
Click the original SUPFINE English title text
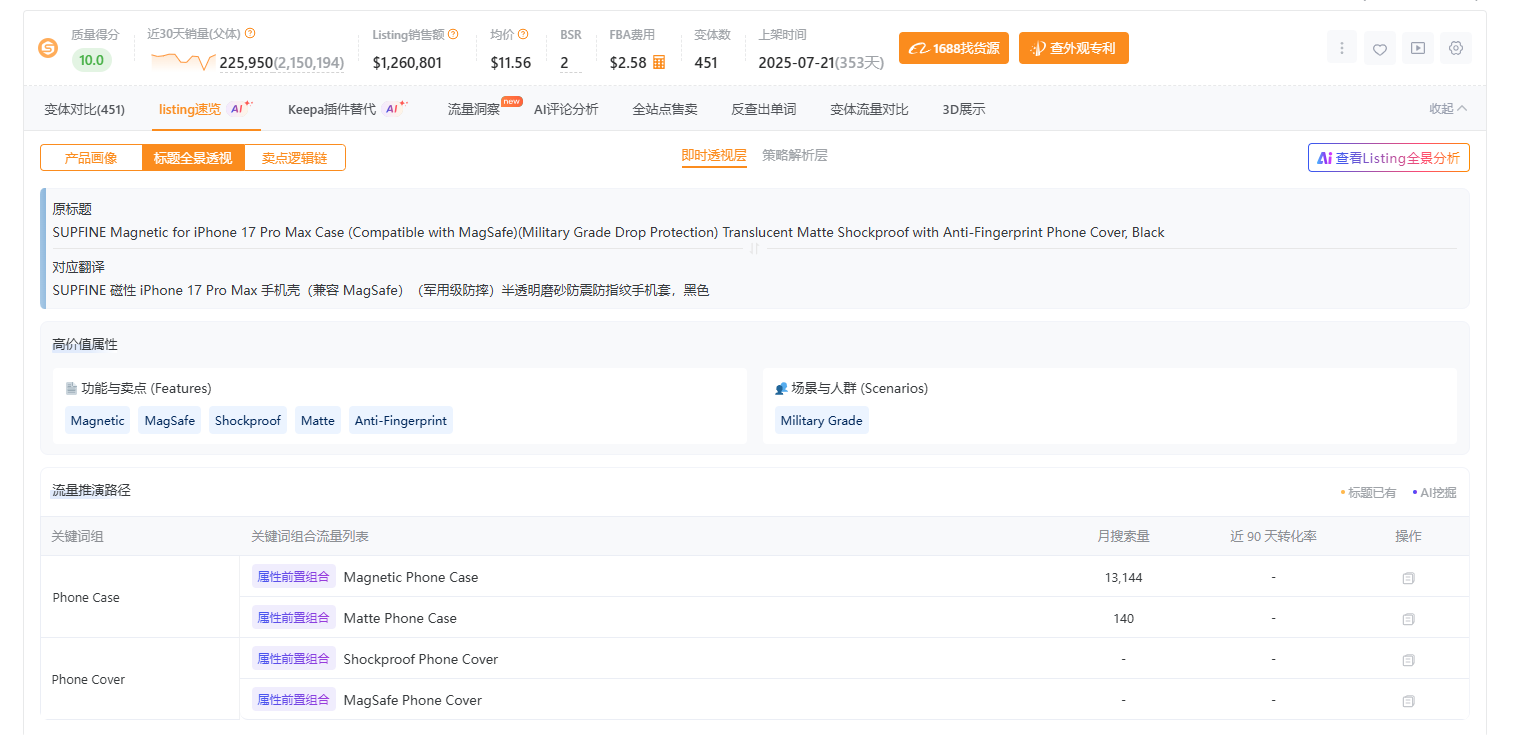[608, 232]
